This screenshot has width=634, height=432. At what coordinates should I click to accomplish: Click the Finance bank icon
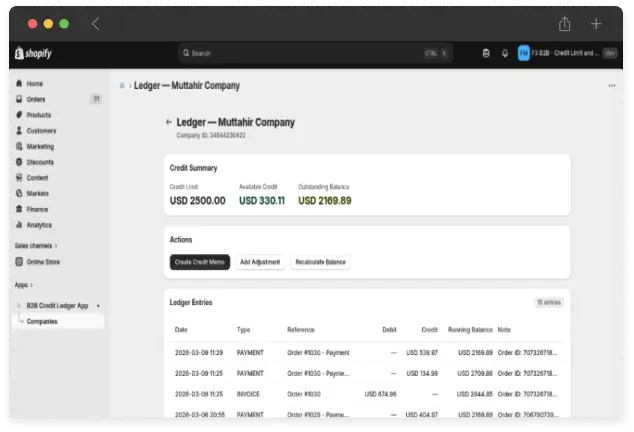coord(19,209)
